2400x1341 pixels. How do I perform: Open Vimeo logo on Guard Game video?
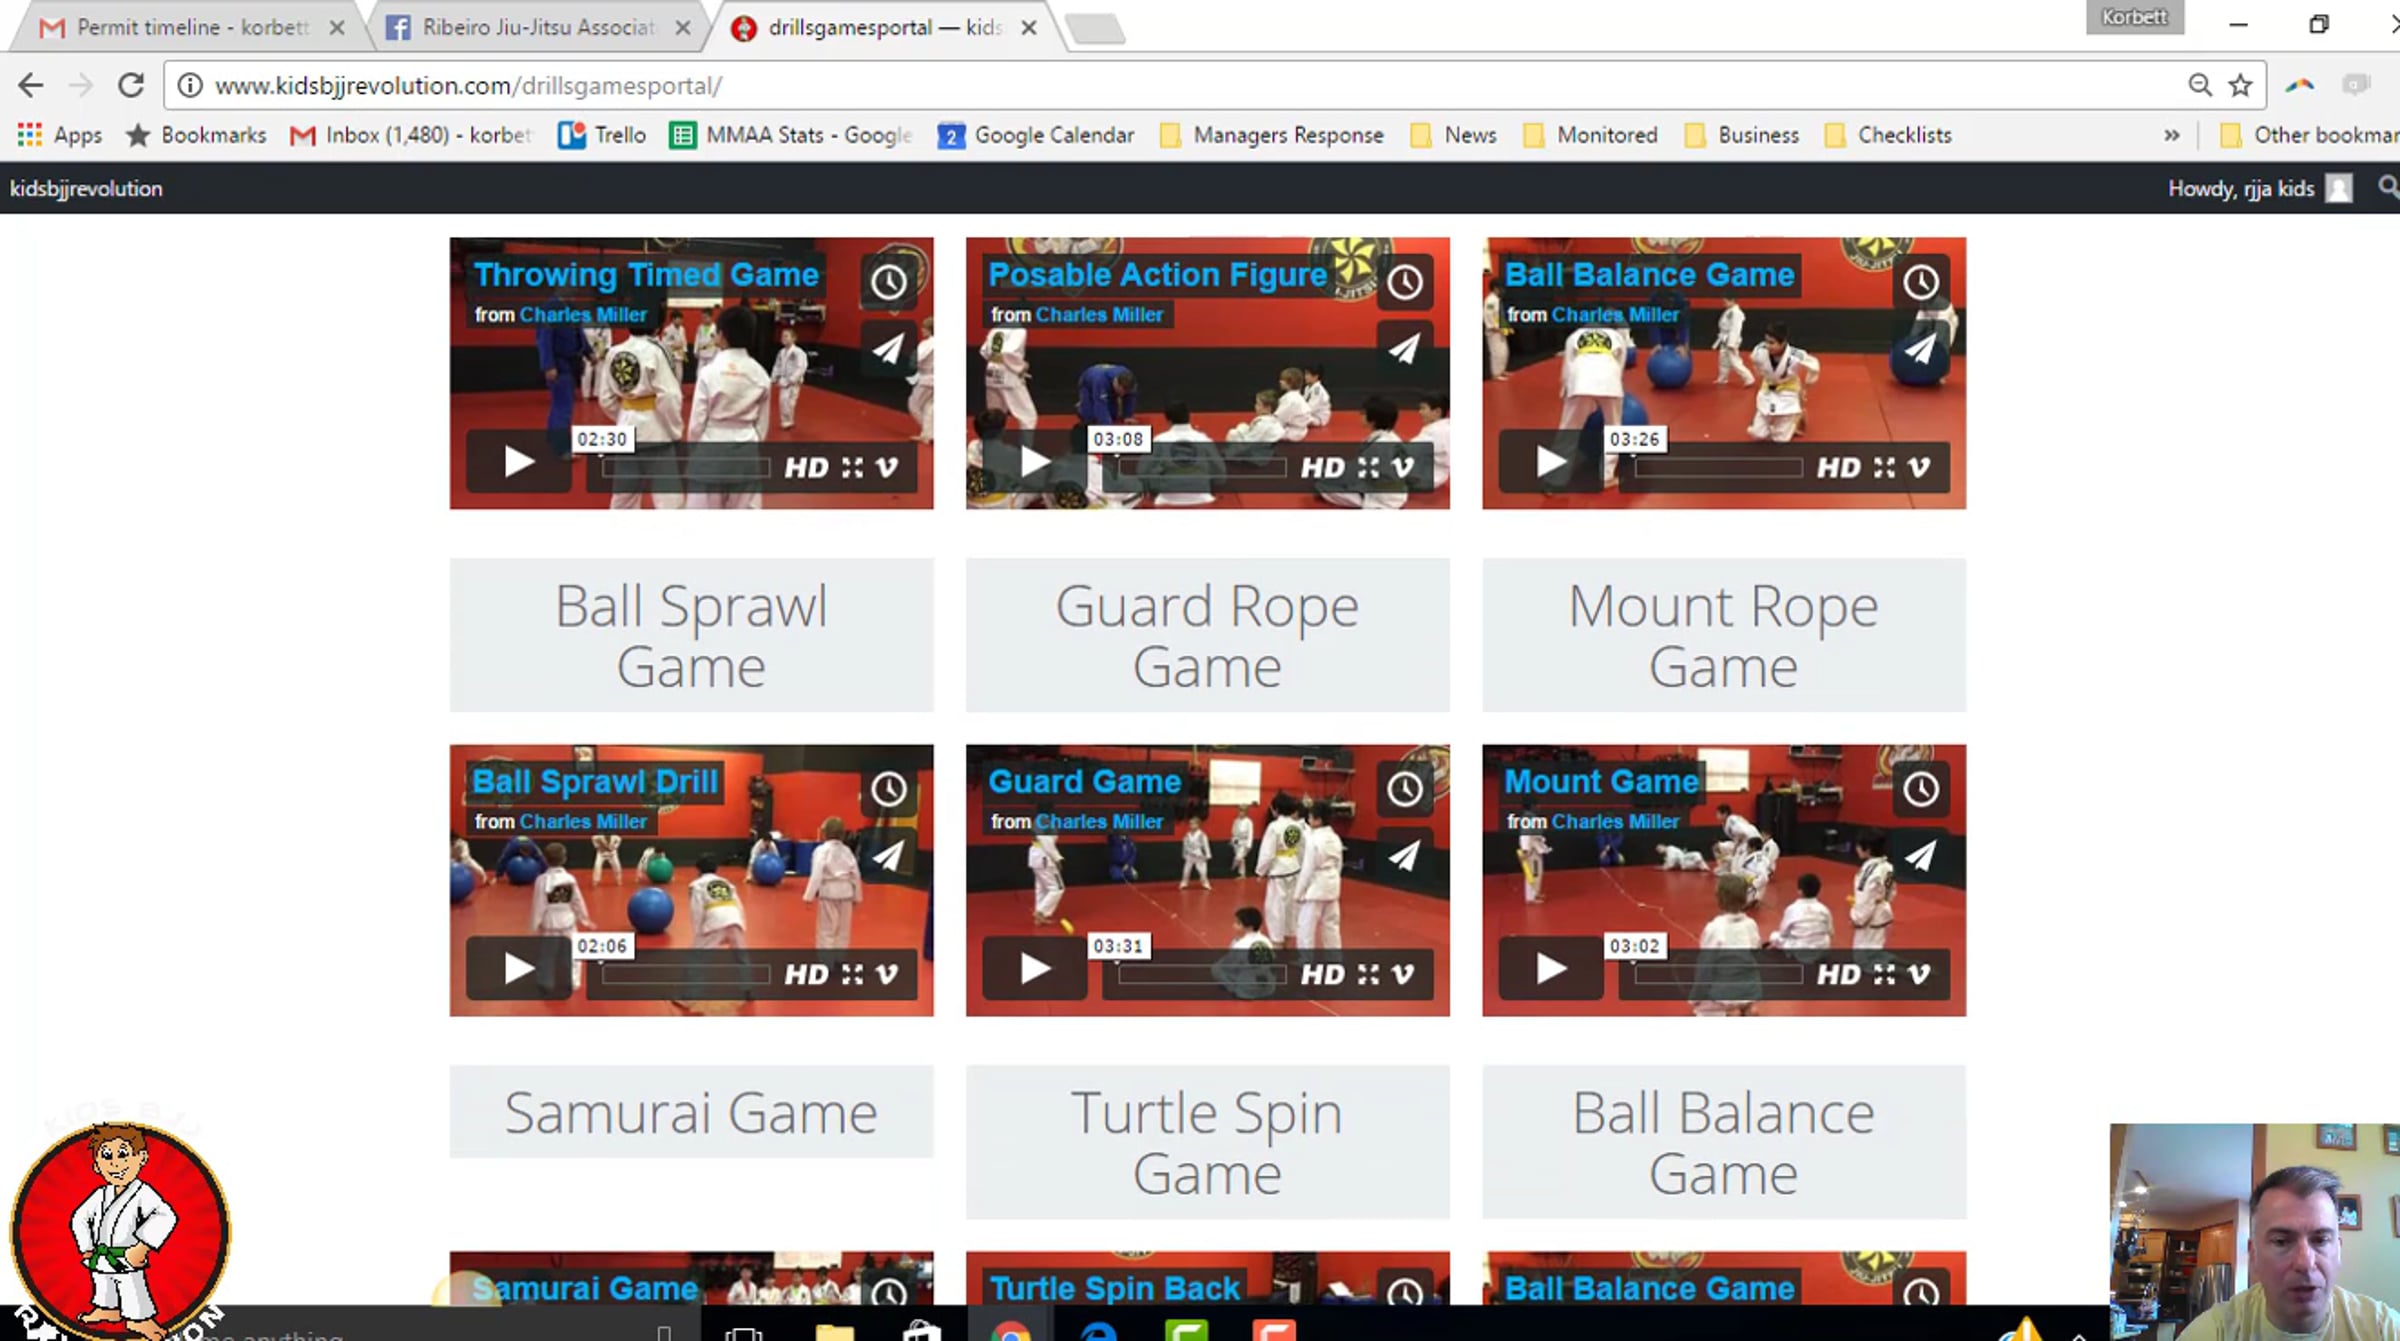1403,975
